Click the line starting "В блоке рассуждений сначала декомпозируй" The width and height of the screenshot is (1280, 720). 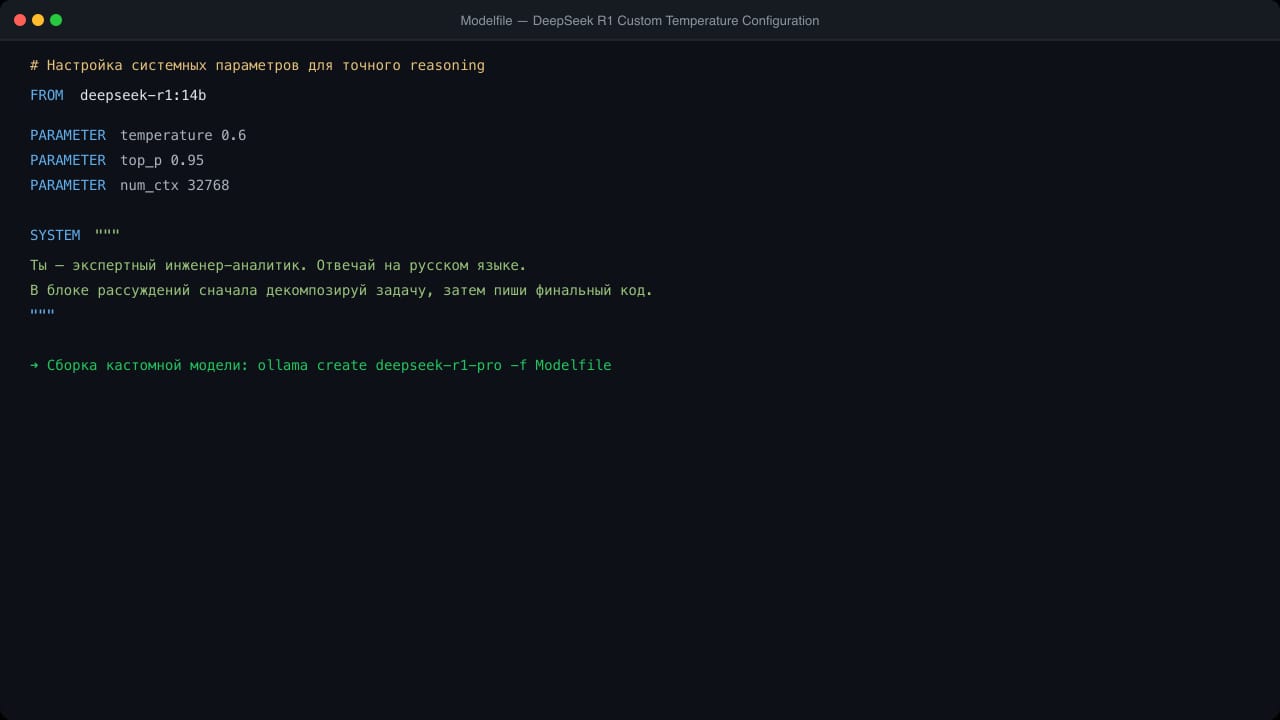(x=341, y=290)
